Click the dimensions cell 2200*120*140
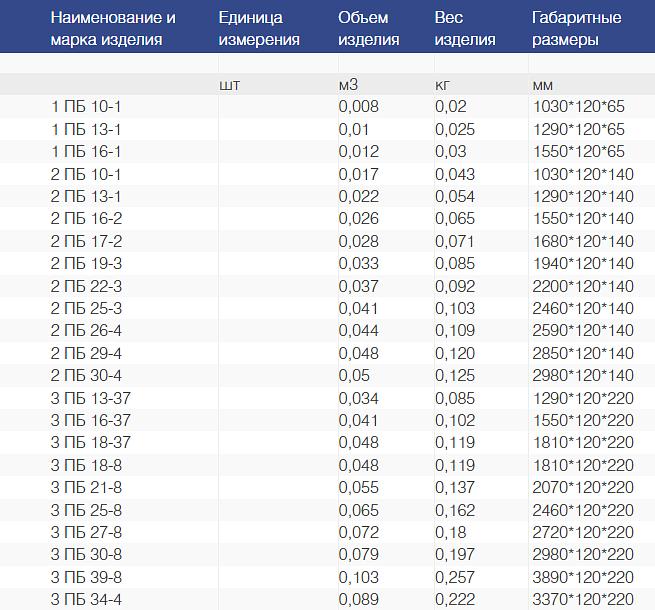Viewport: 655px width, 610px height. (584, 286)
